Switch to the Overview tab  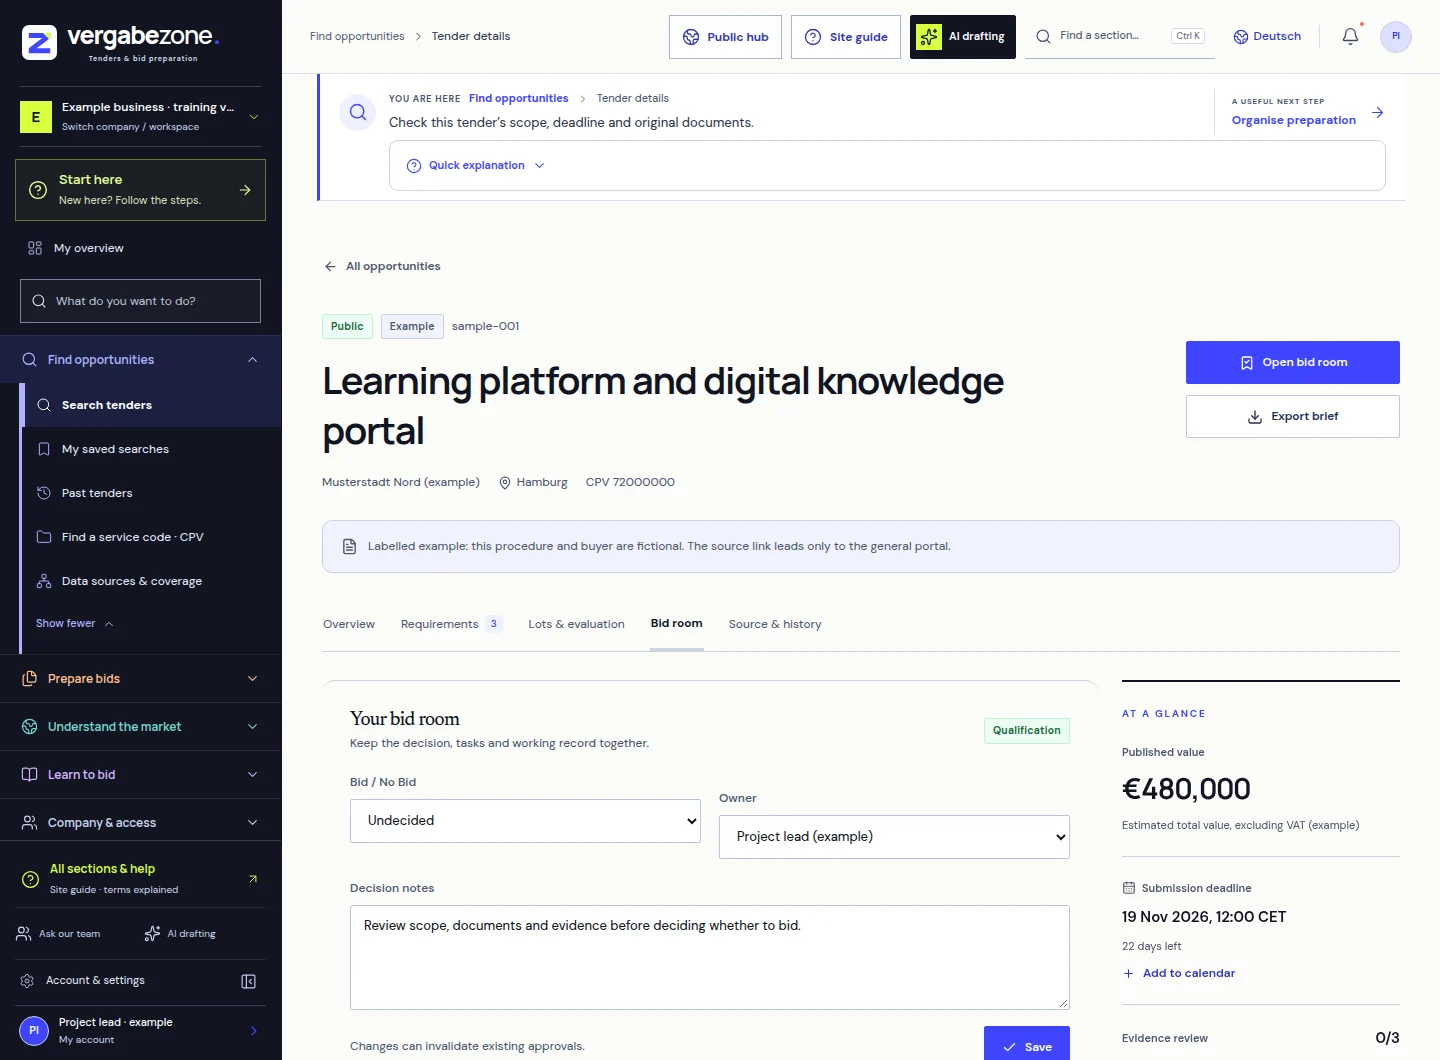[x=349, y=624]
